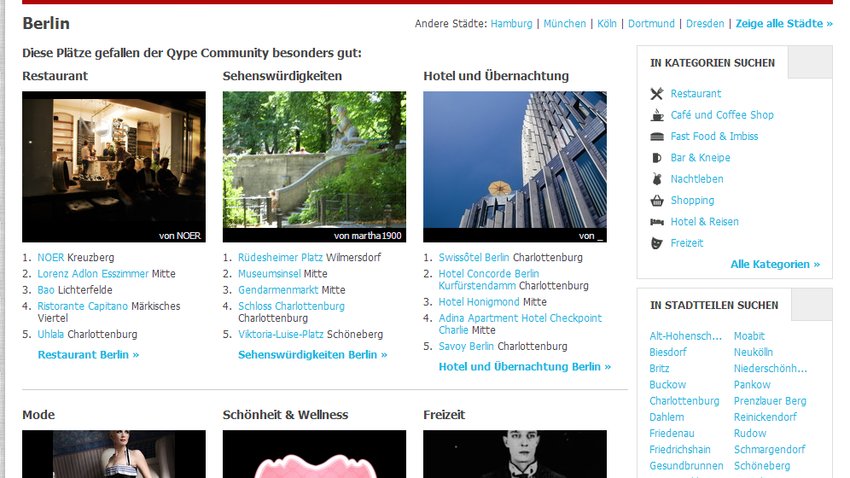This screenshot has height=478, width=850.
Task: Open 'Café und Coffee Shop' category
Action: [722, 115]
